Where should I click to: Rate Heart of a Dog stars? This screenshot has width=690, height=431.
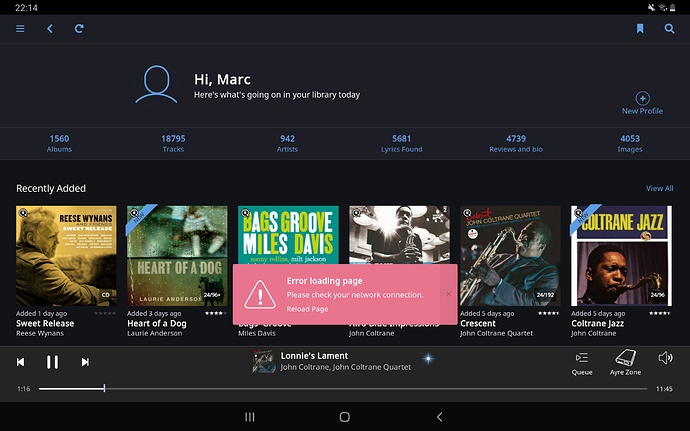216,313
